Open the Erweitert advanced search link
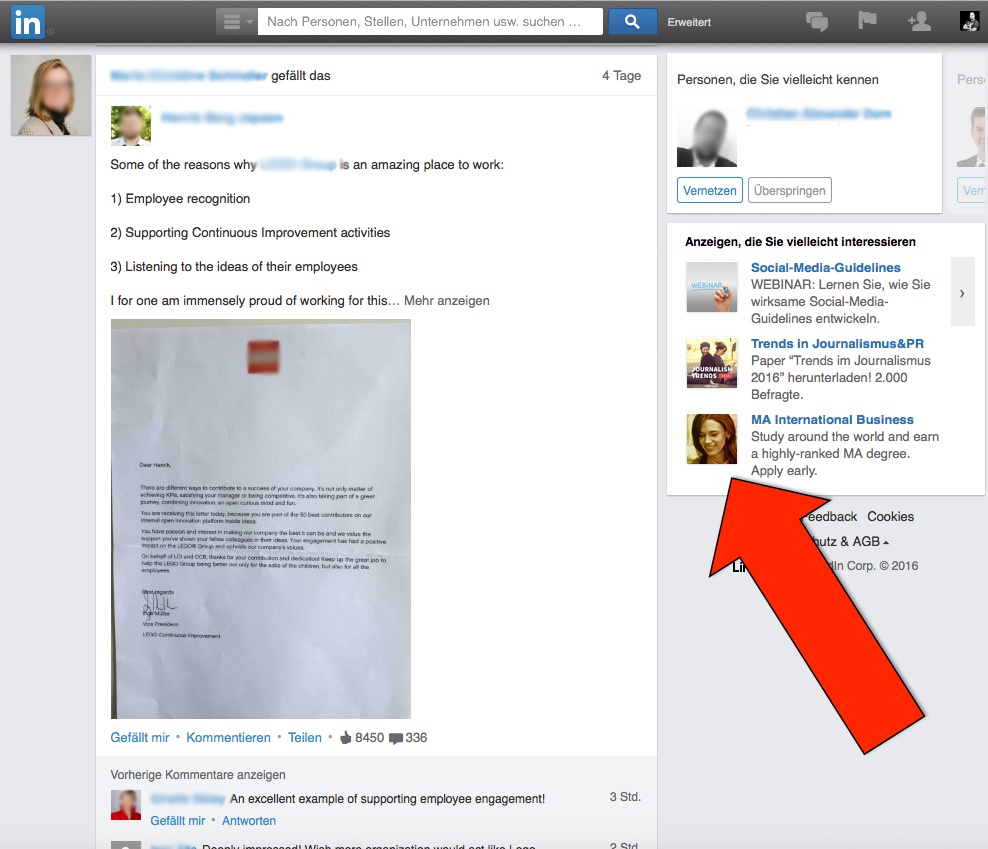Screen dimensions: 988x849 [689, 22]
